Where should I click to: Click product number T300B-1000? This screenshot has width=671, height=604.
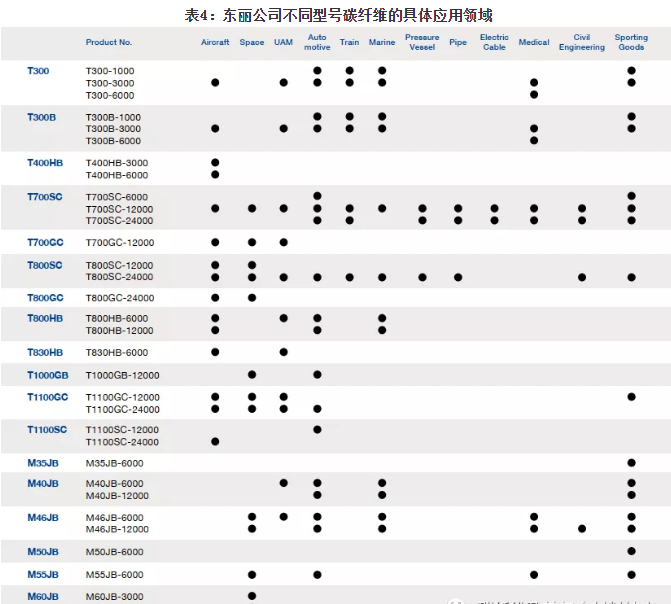coord(113,117)
